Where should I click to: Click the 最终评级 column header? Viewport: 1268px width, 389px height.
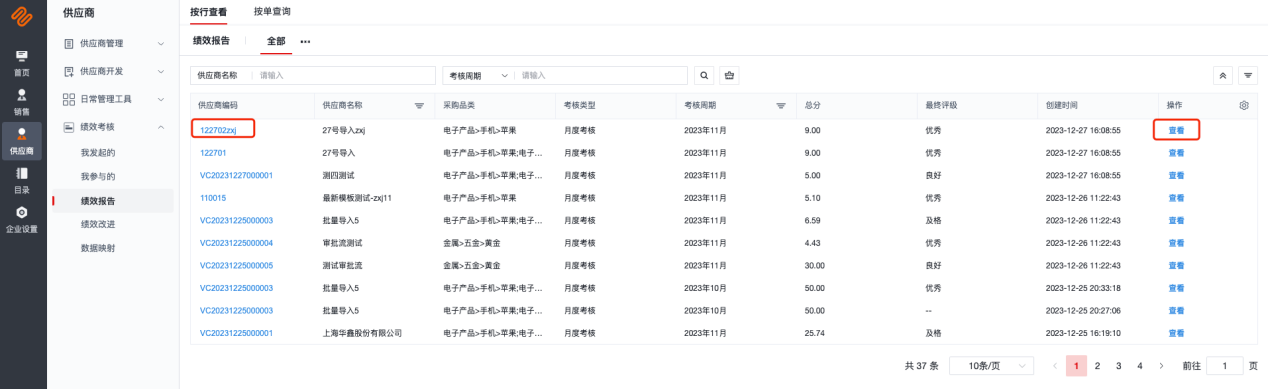coord(941,105)
